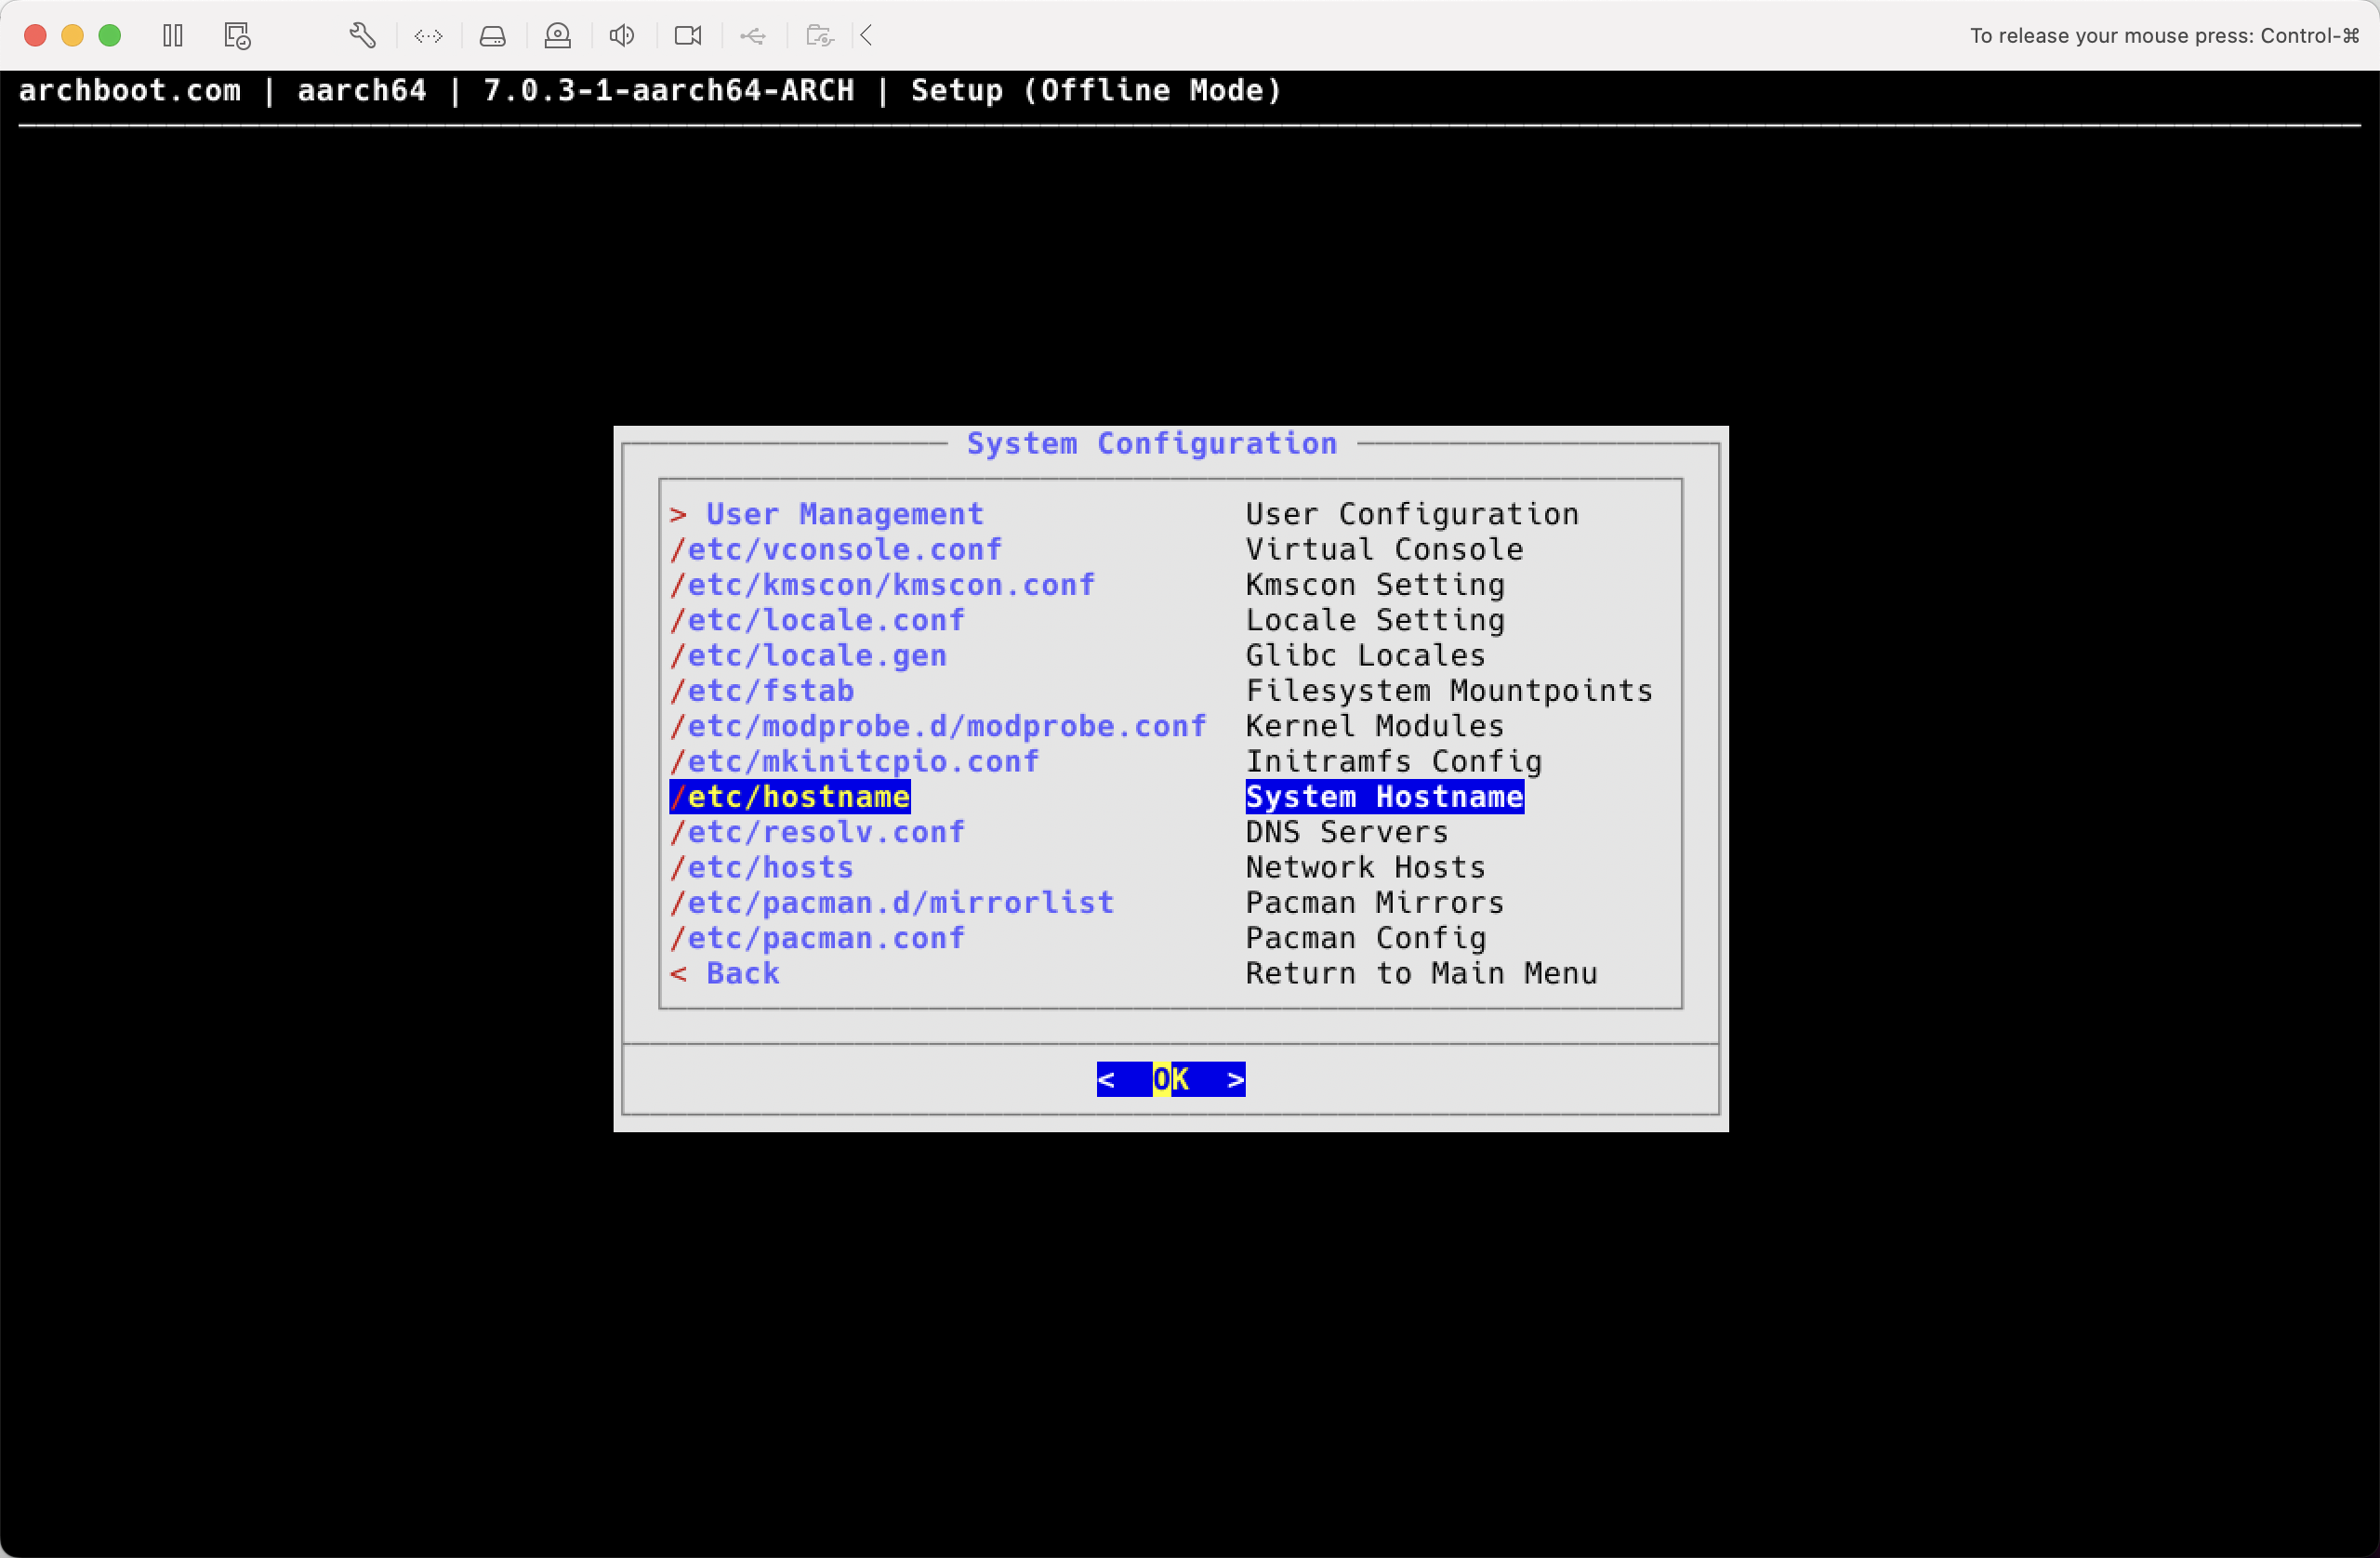
Task: Click 'Setup (Offline Mode)' header text
Action: click(1096, 90)
